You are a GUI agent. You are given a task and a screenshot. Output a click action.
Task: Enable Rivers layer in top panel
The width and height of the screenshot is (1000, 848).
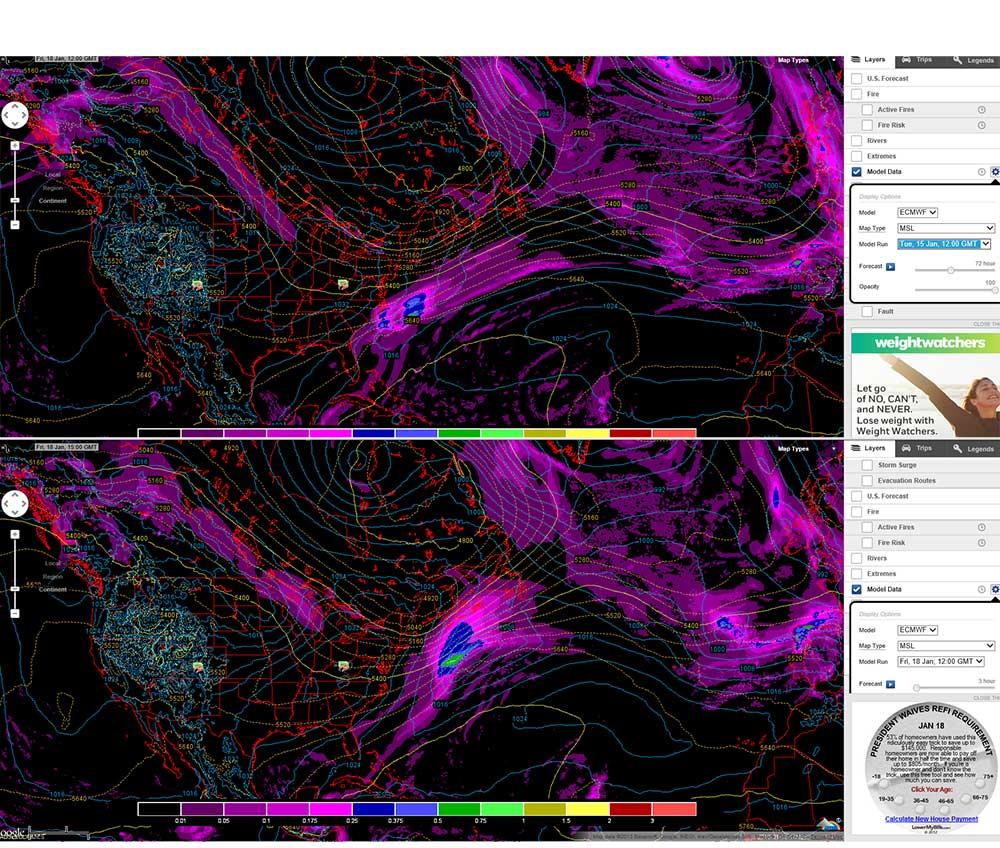[857, 141]
